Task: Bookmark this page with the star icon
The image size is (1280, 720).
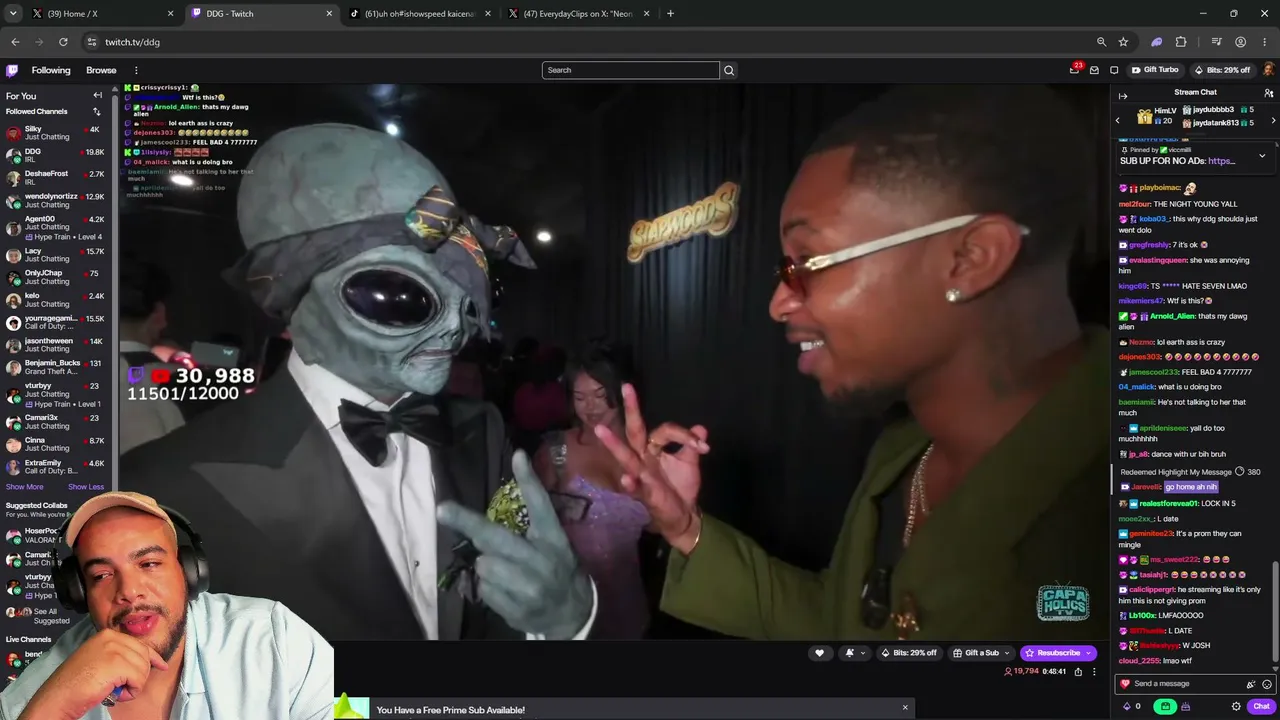Action: (x=1123, y=42)
